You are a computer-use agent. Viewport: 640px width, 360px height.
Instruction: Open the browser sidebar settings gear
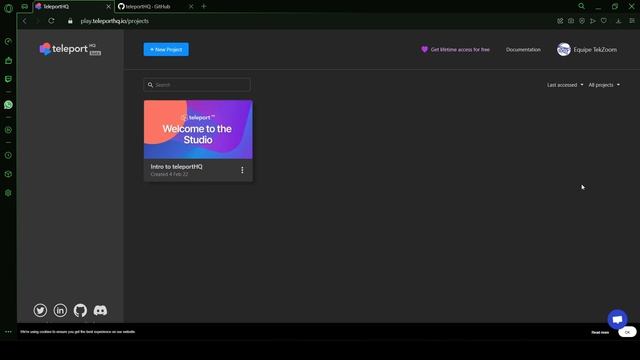pos(8,193)
